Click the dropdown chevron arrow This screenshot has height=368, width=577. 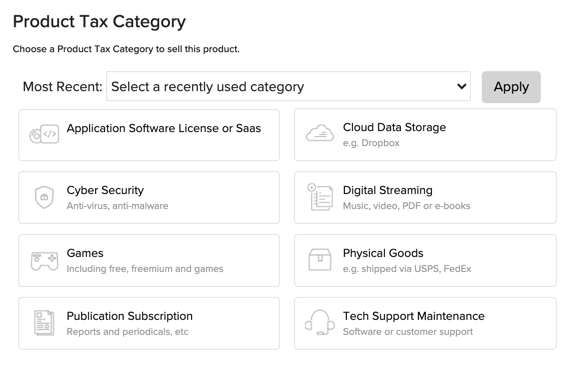[x=461, y=86]
